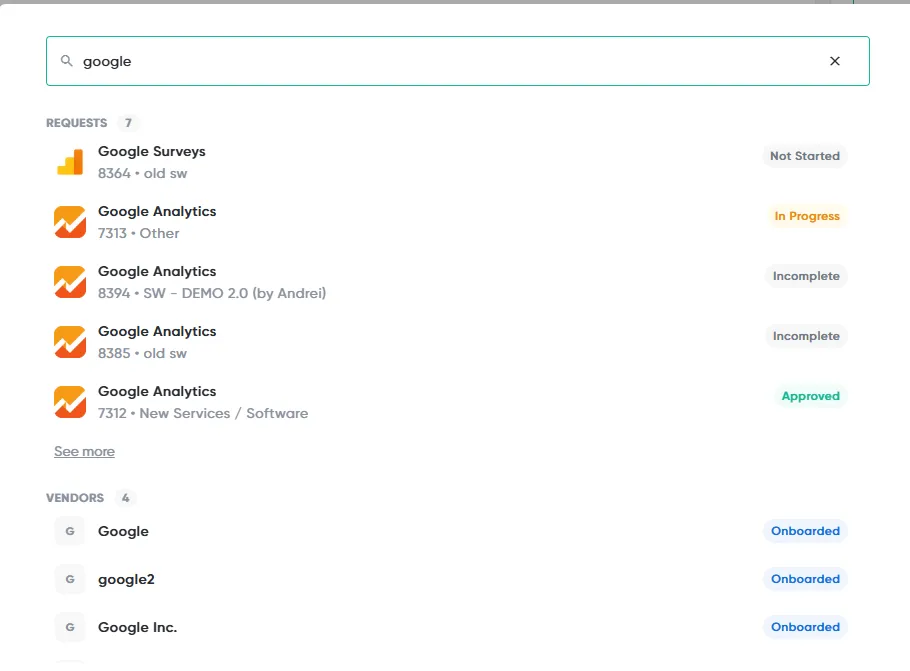
Task: Click Onboarded badge for Google vendor
Action: [x=805, y=531]
